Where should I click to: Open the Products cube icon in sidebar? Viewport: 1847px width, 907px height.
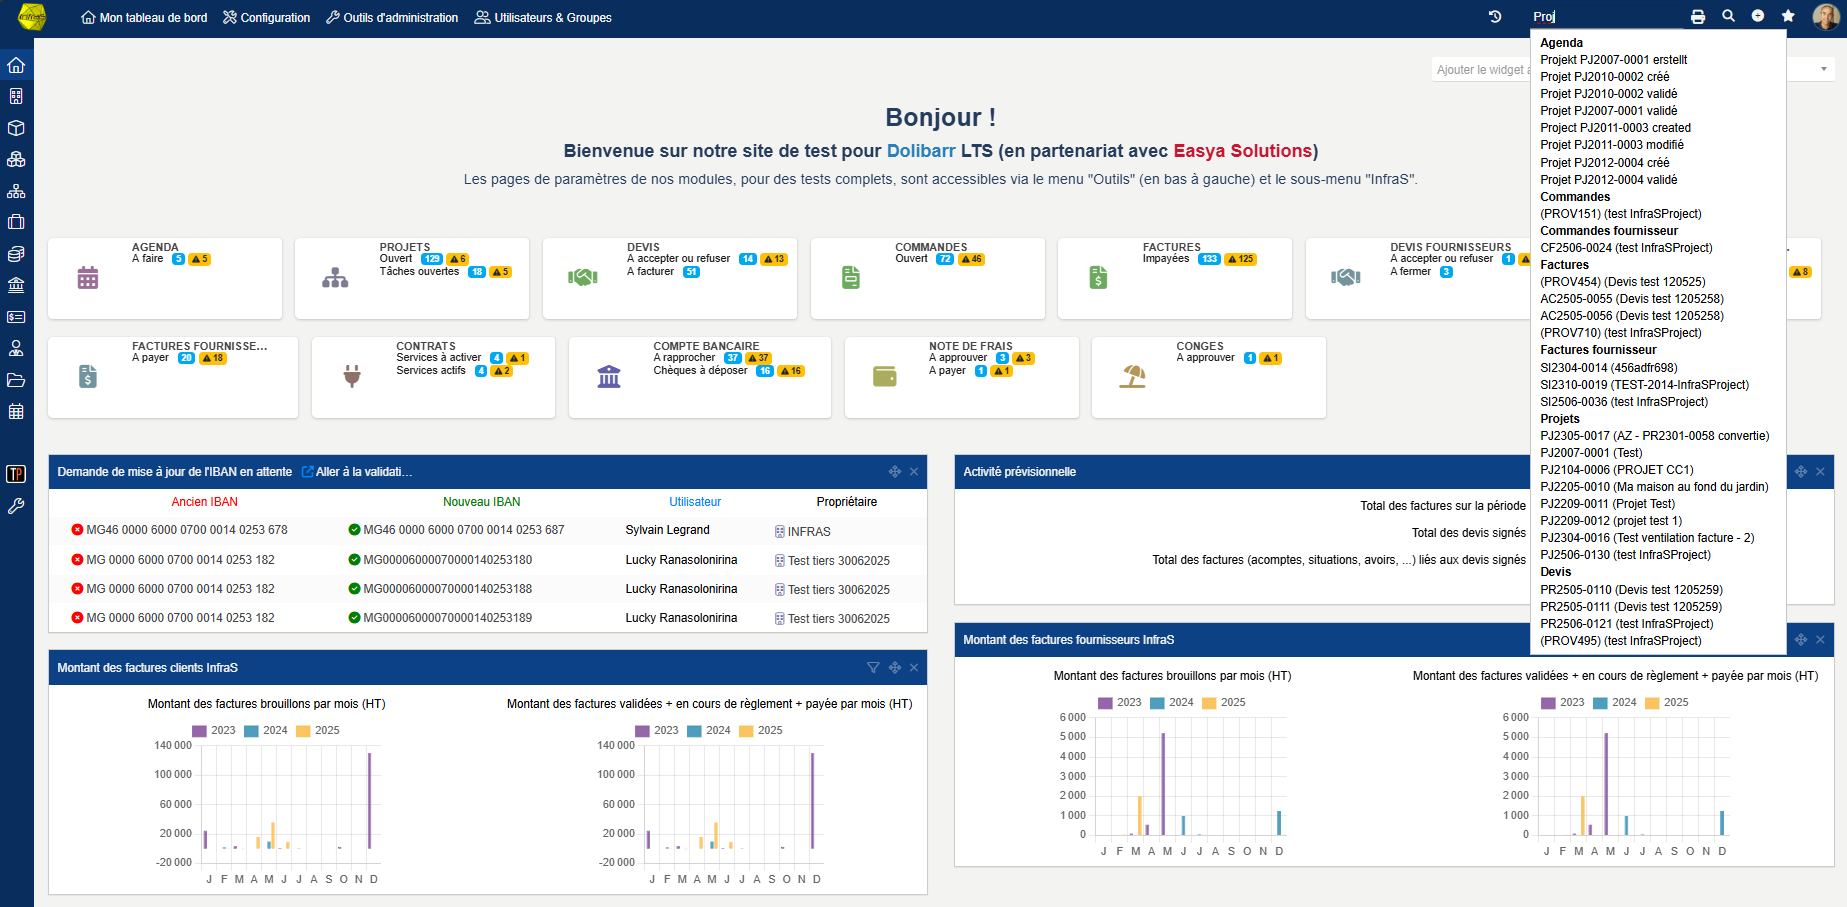(x=16, y=128)
